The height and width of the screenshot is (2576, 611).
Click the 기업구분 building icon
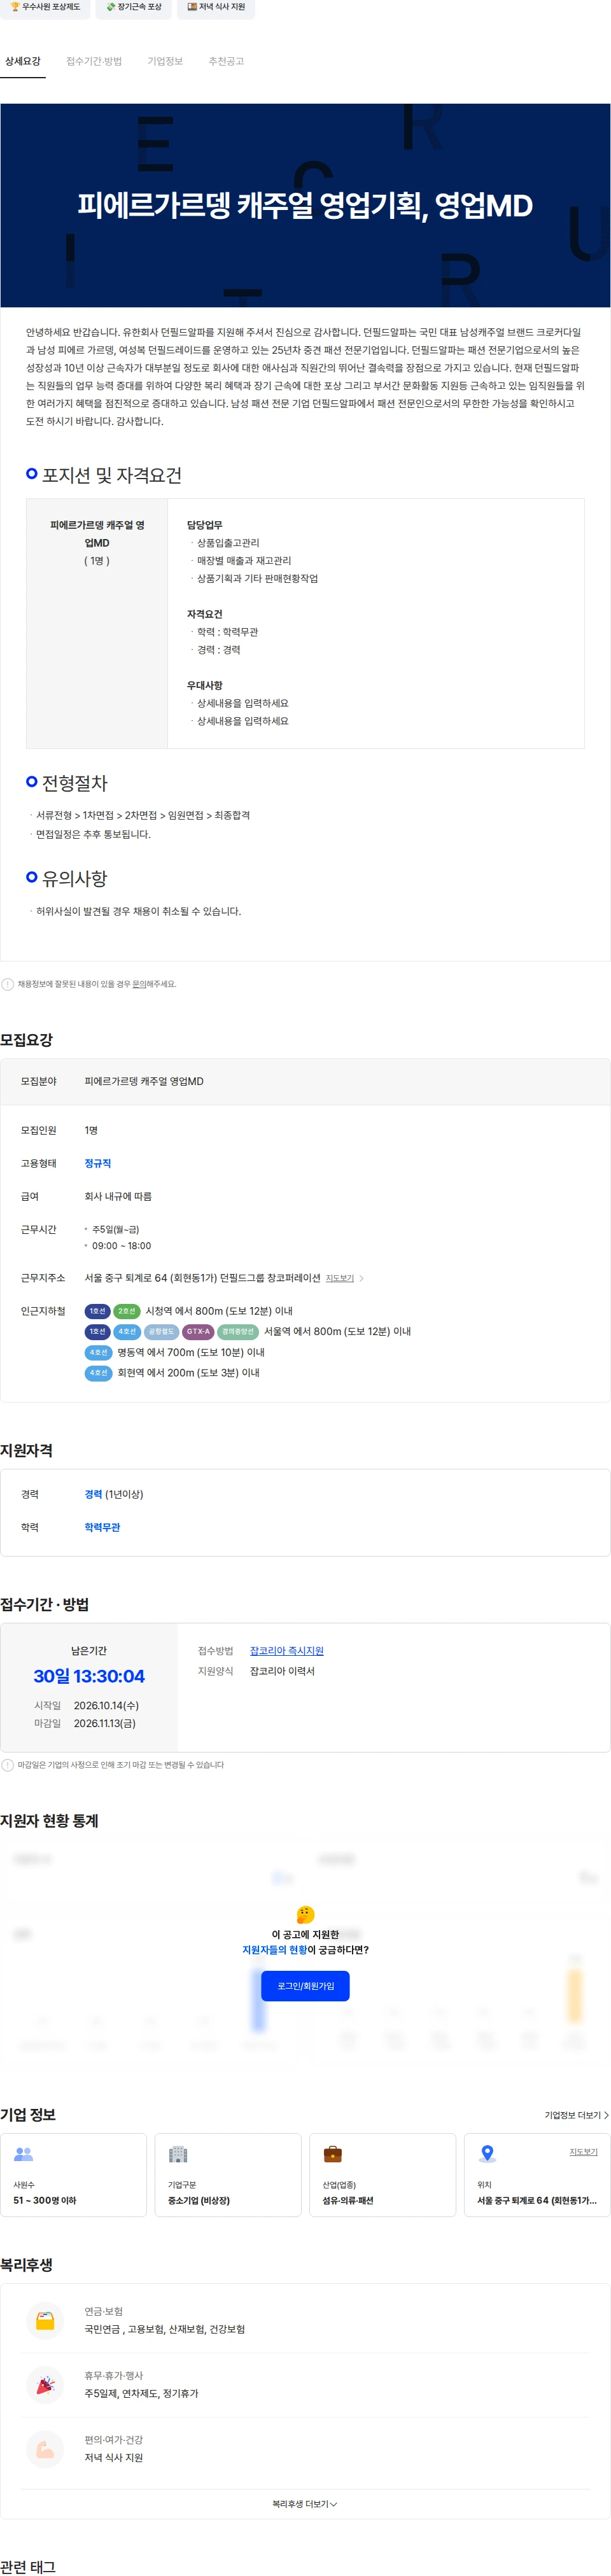(x=178, y=2153)
